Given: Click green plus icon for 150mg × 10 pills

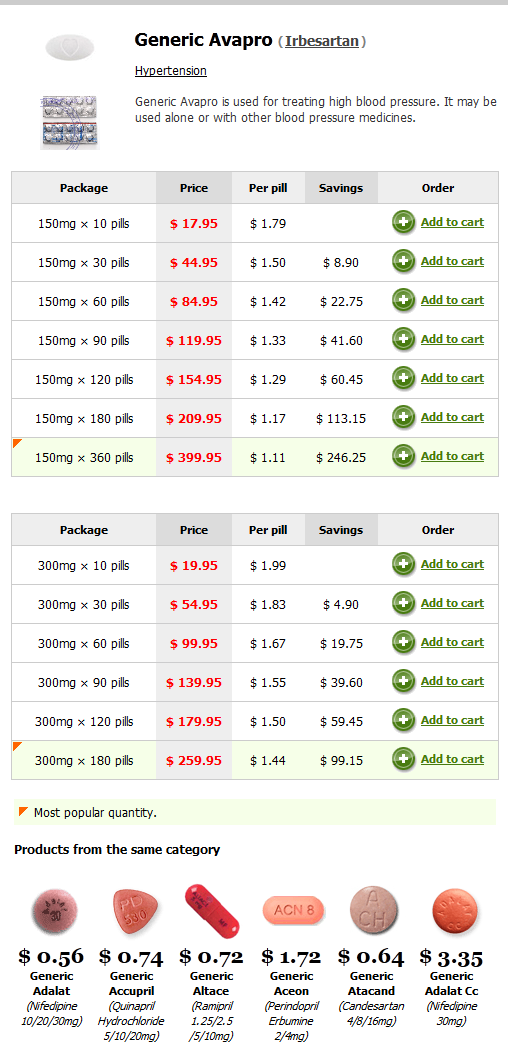Looking at the screenshot, I should point(403,222).
